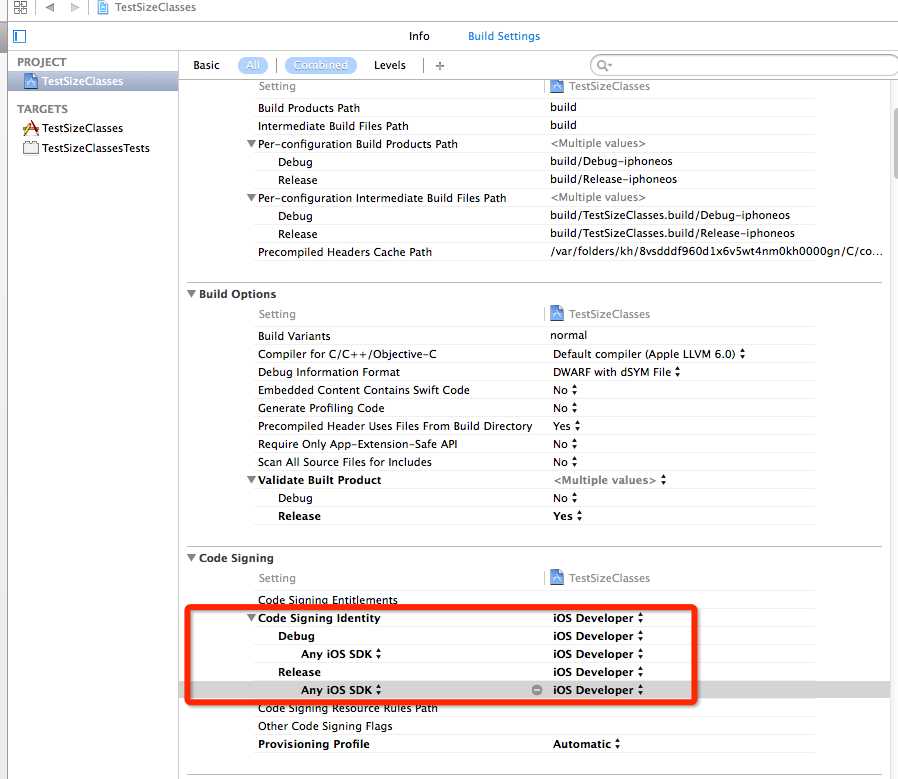
Task: Select TestSizeClasses project in sidebar
Action: click(93, 81)
